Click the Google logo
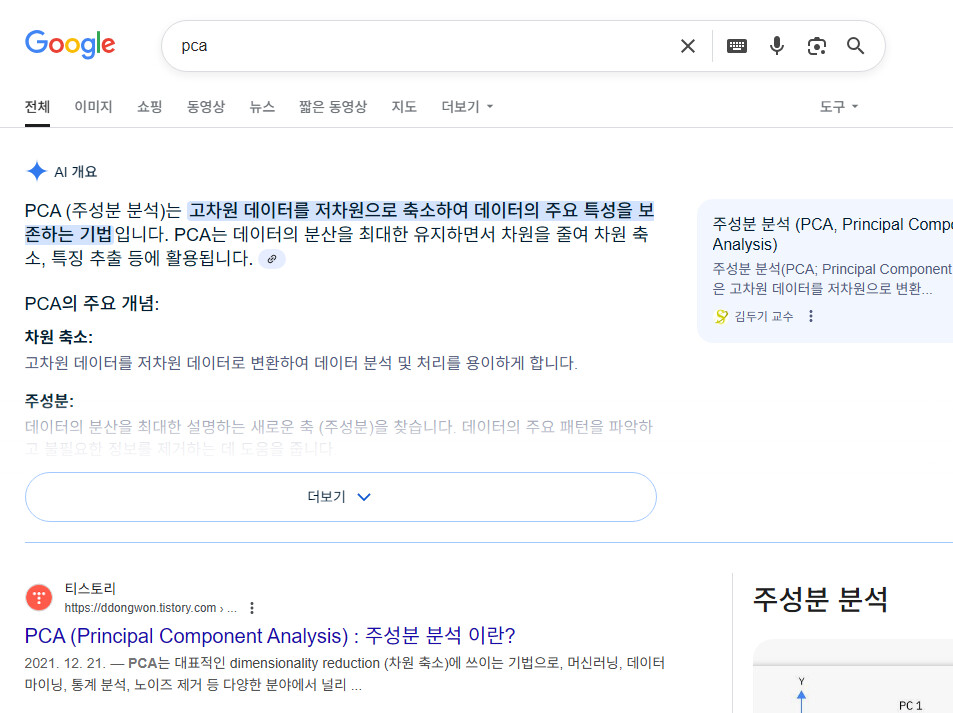This screenshot has height=713, width=953. point(70,44)
